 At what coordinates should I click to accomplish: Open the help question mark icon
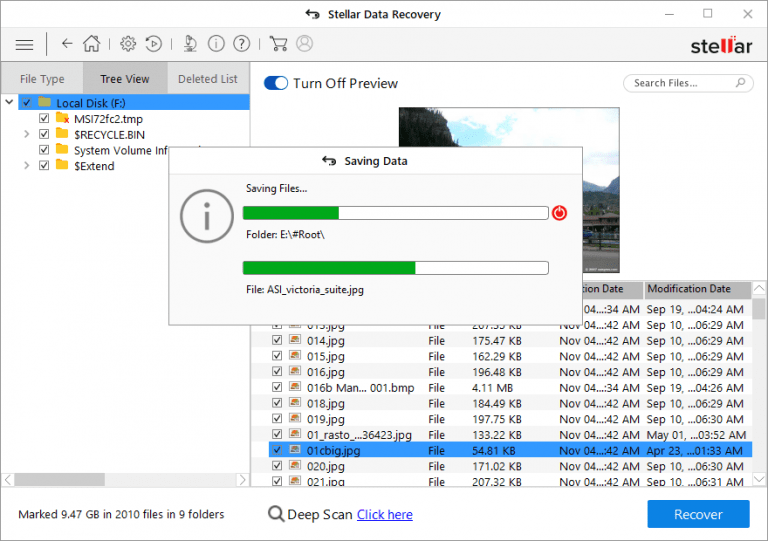pyautogui.click(x=241, y=44)
